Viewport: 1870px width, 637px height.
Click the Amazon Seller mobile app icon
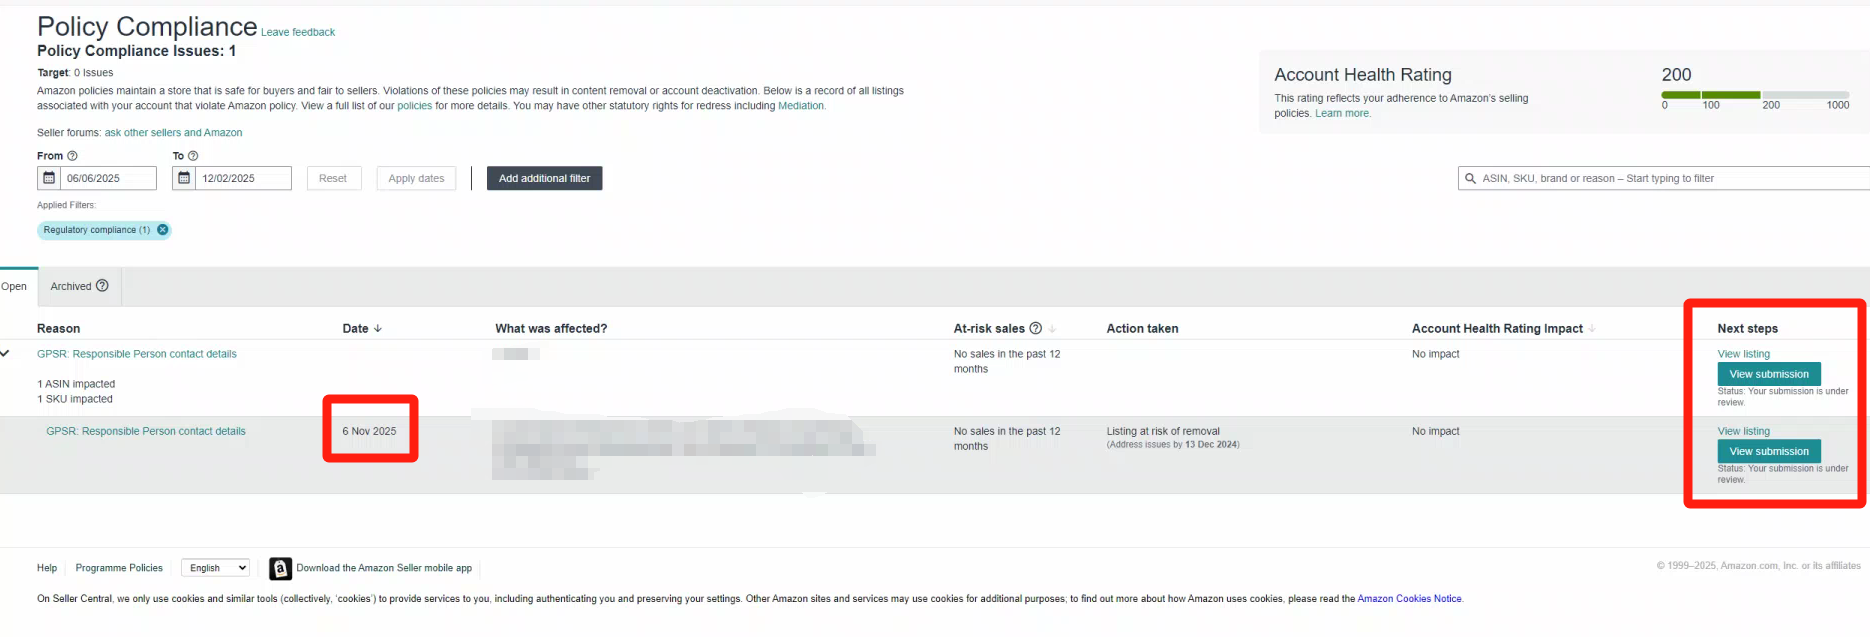(281, 568)
